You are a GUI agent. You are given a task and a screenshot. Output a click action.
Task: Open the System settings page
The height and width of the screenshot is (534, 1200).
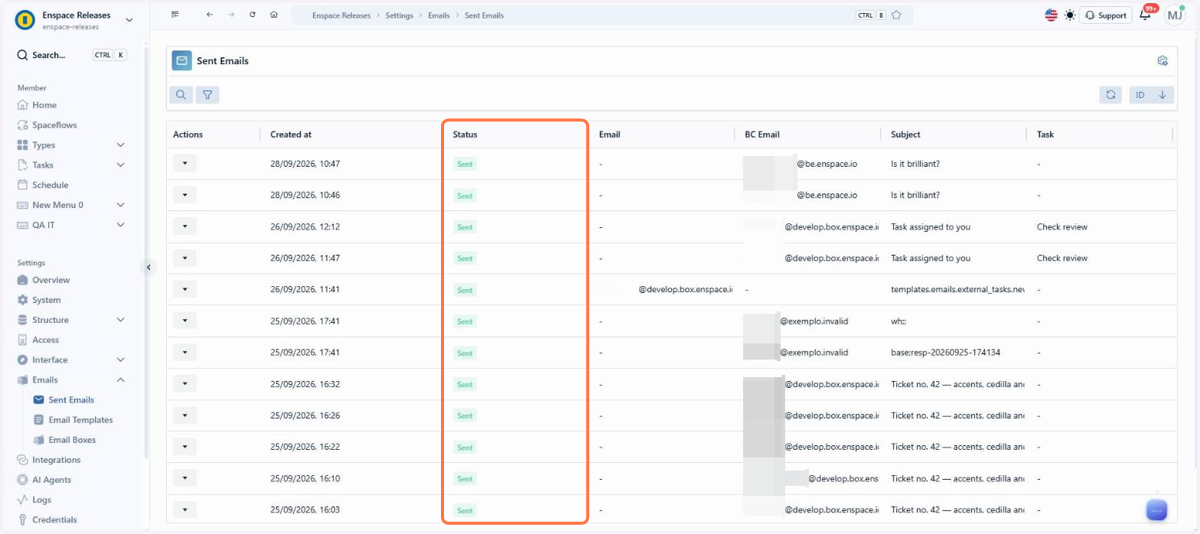click(46, 300)
